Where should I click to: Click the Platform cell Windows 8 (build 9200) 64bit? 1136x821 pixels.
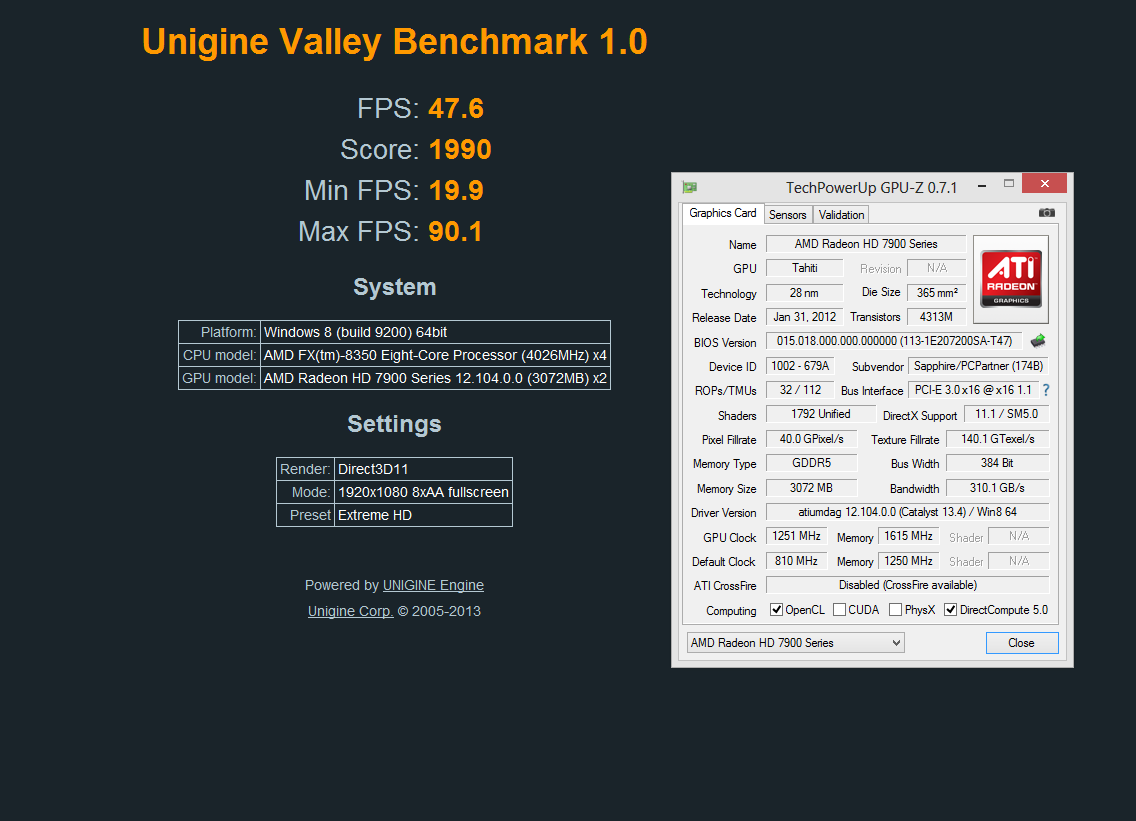[435, 332]
